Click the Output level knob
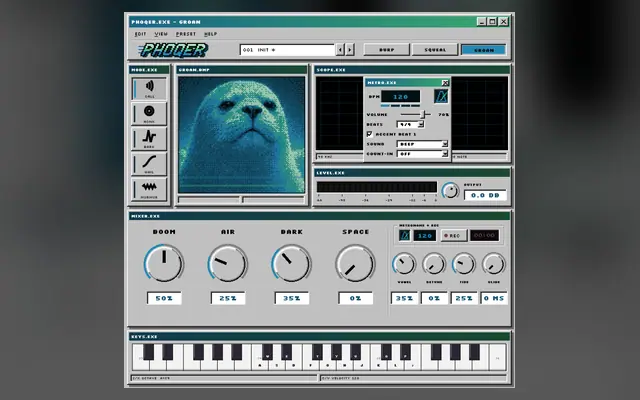The image size is (640, 400). point(450,191)
